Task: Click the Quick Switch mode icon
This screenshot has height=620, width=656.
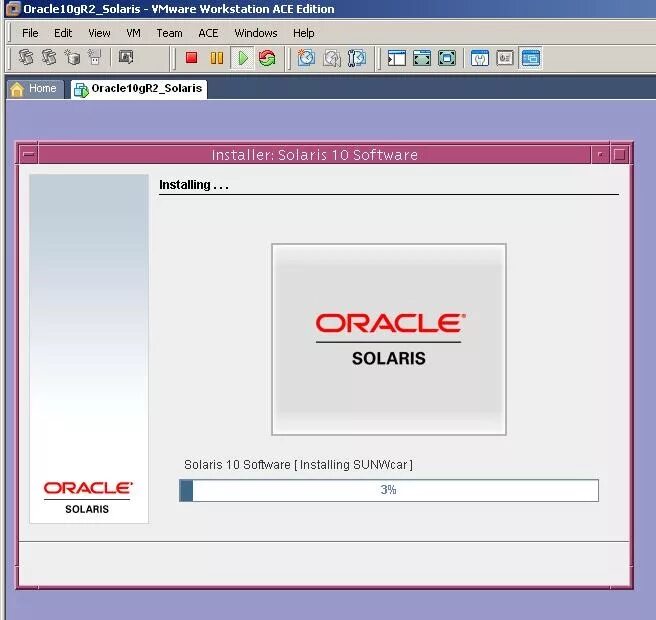Action: pyautogui.click(x=447, y=58)
